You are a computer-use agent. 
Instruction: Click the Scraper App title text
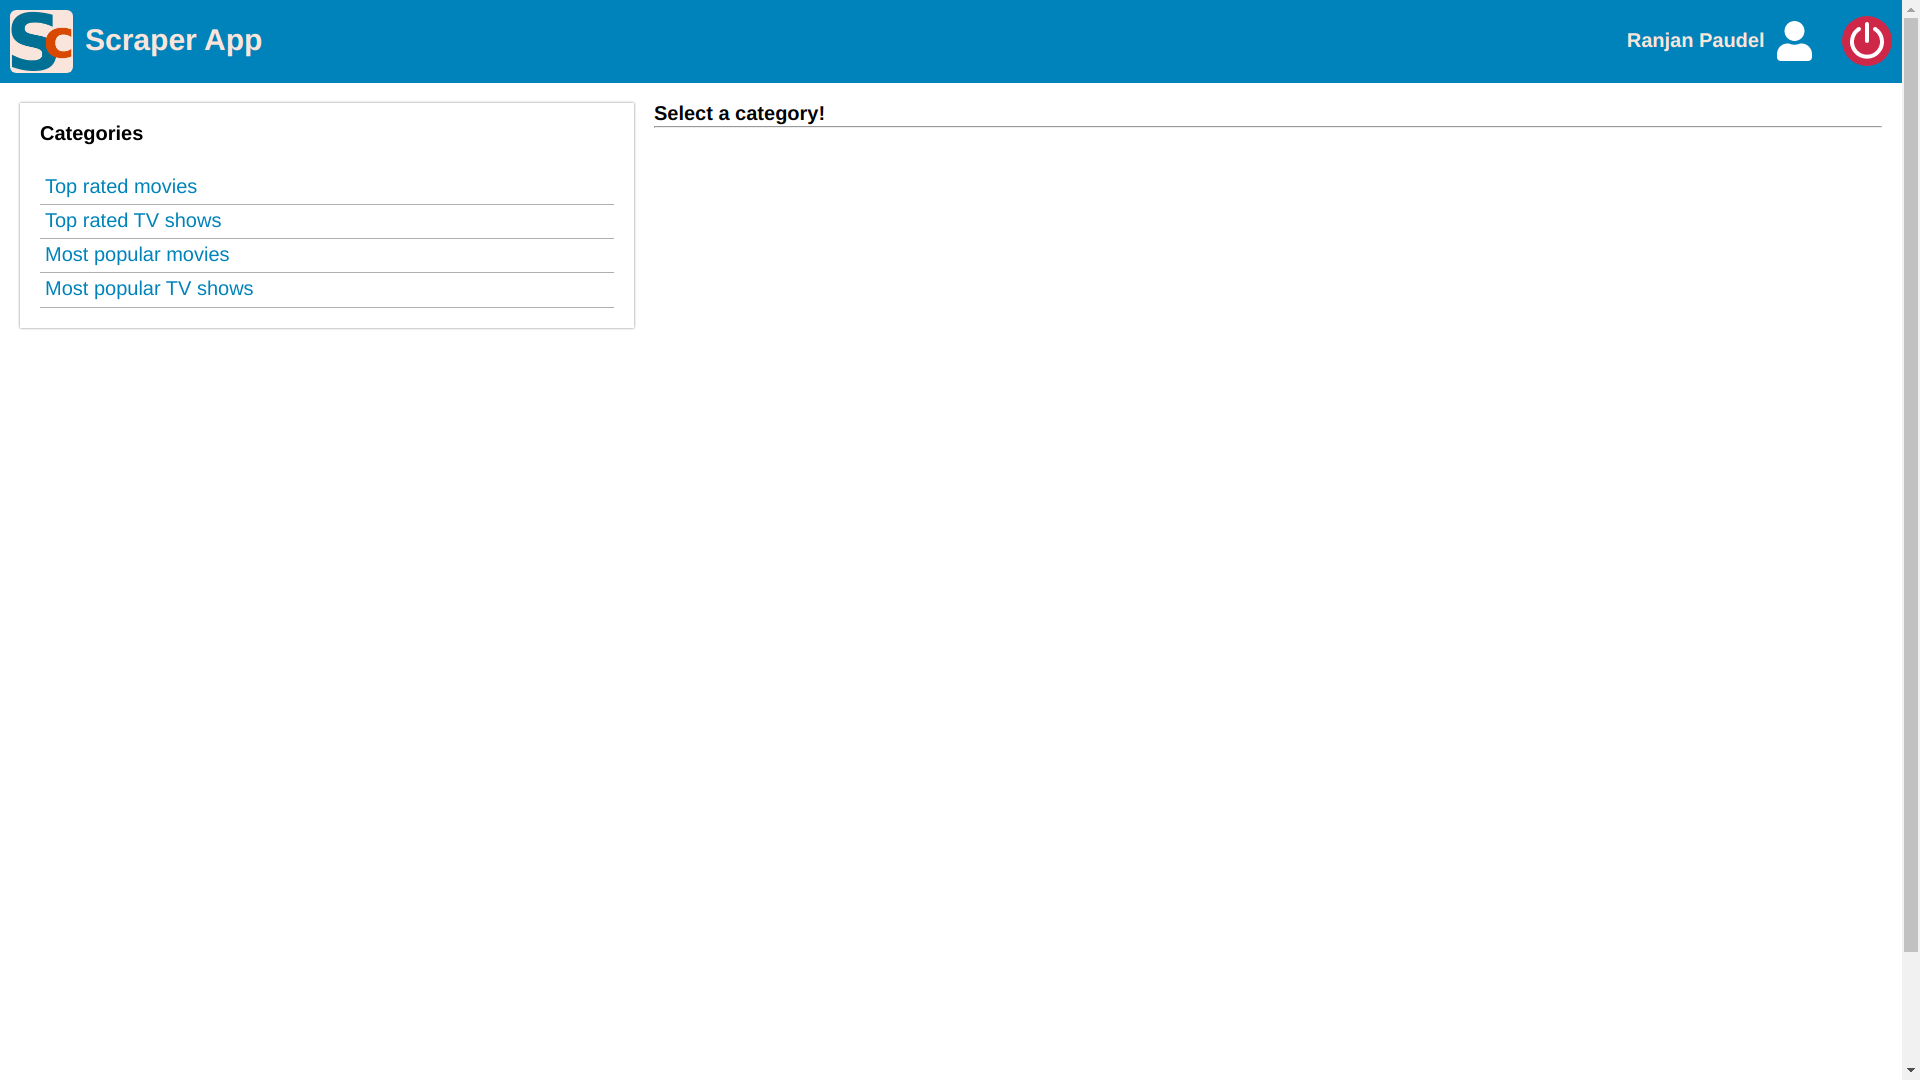173,40
